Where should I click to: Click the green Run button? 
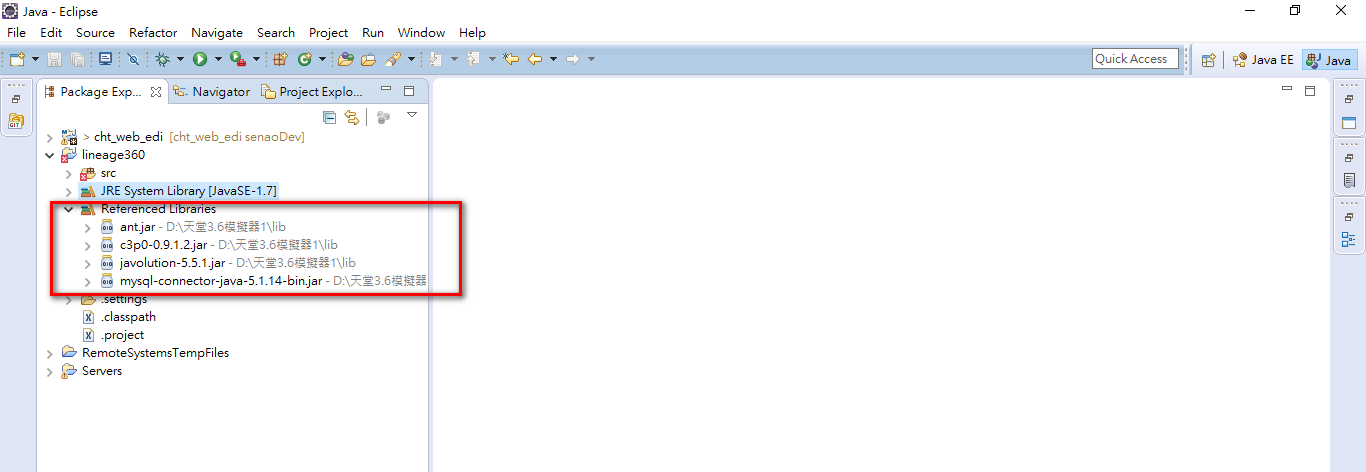tap(200, 59)
